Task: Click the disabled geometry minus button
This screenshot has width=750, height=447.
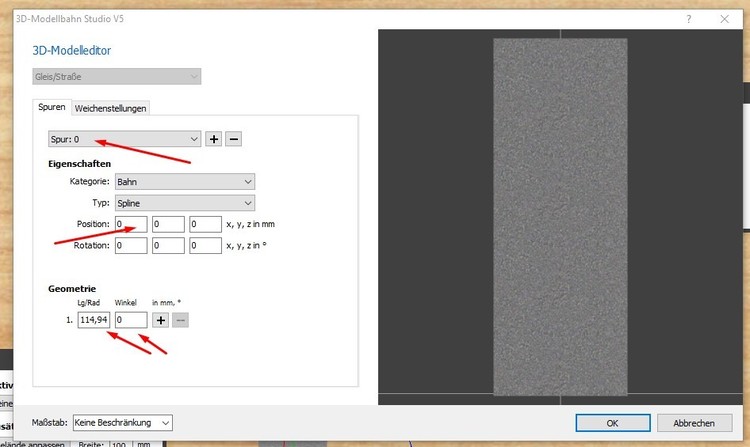Action: click(x=180, y=320)
